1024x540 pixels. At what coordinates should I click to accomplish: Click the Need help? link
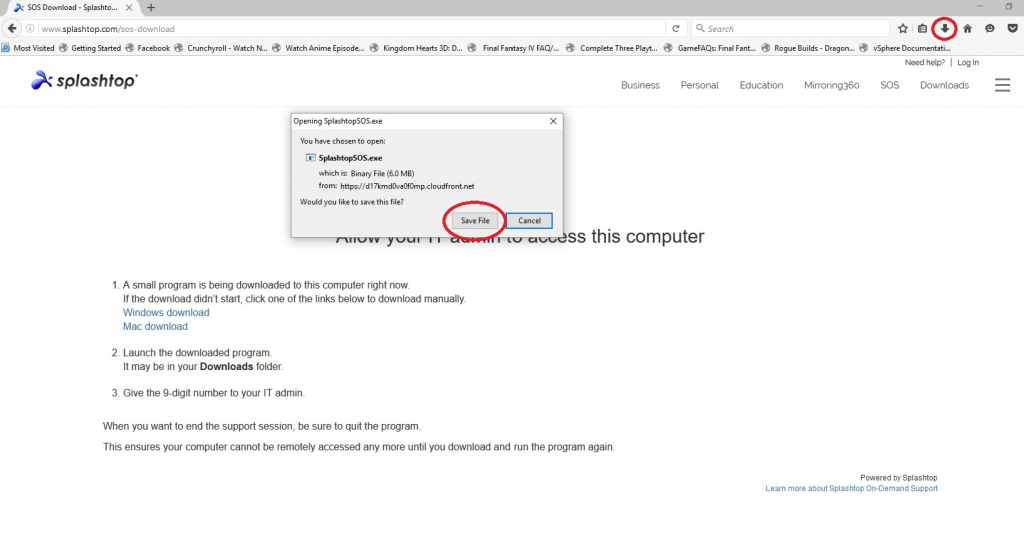click(924, 63)
